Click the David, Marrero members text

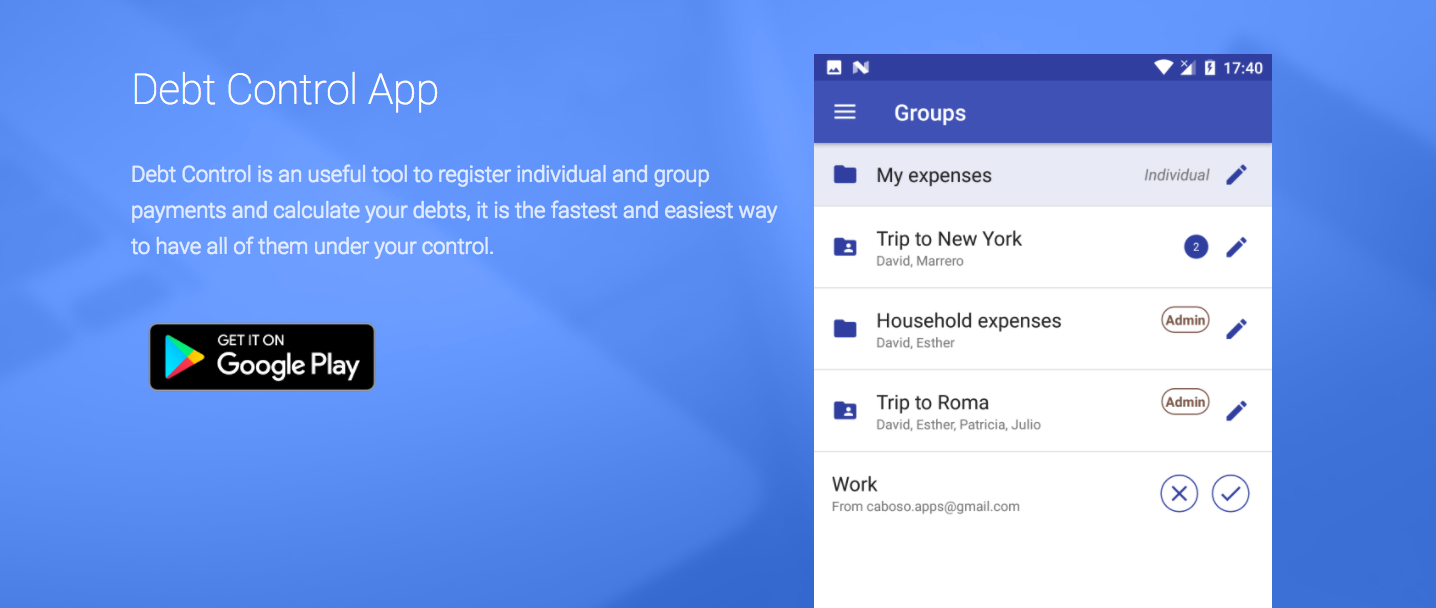coord(920,261)
